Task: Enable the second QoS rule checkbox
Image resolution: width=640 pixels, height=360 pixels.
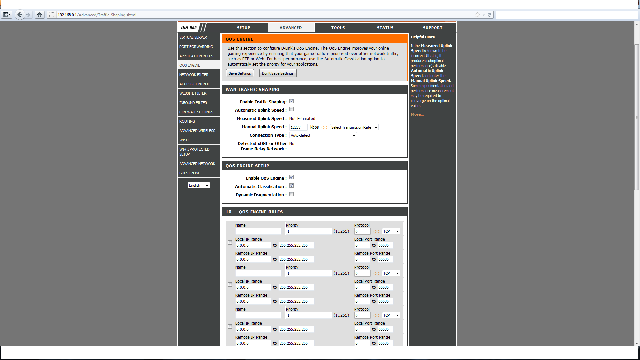Action: coord(230,284)
